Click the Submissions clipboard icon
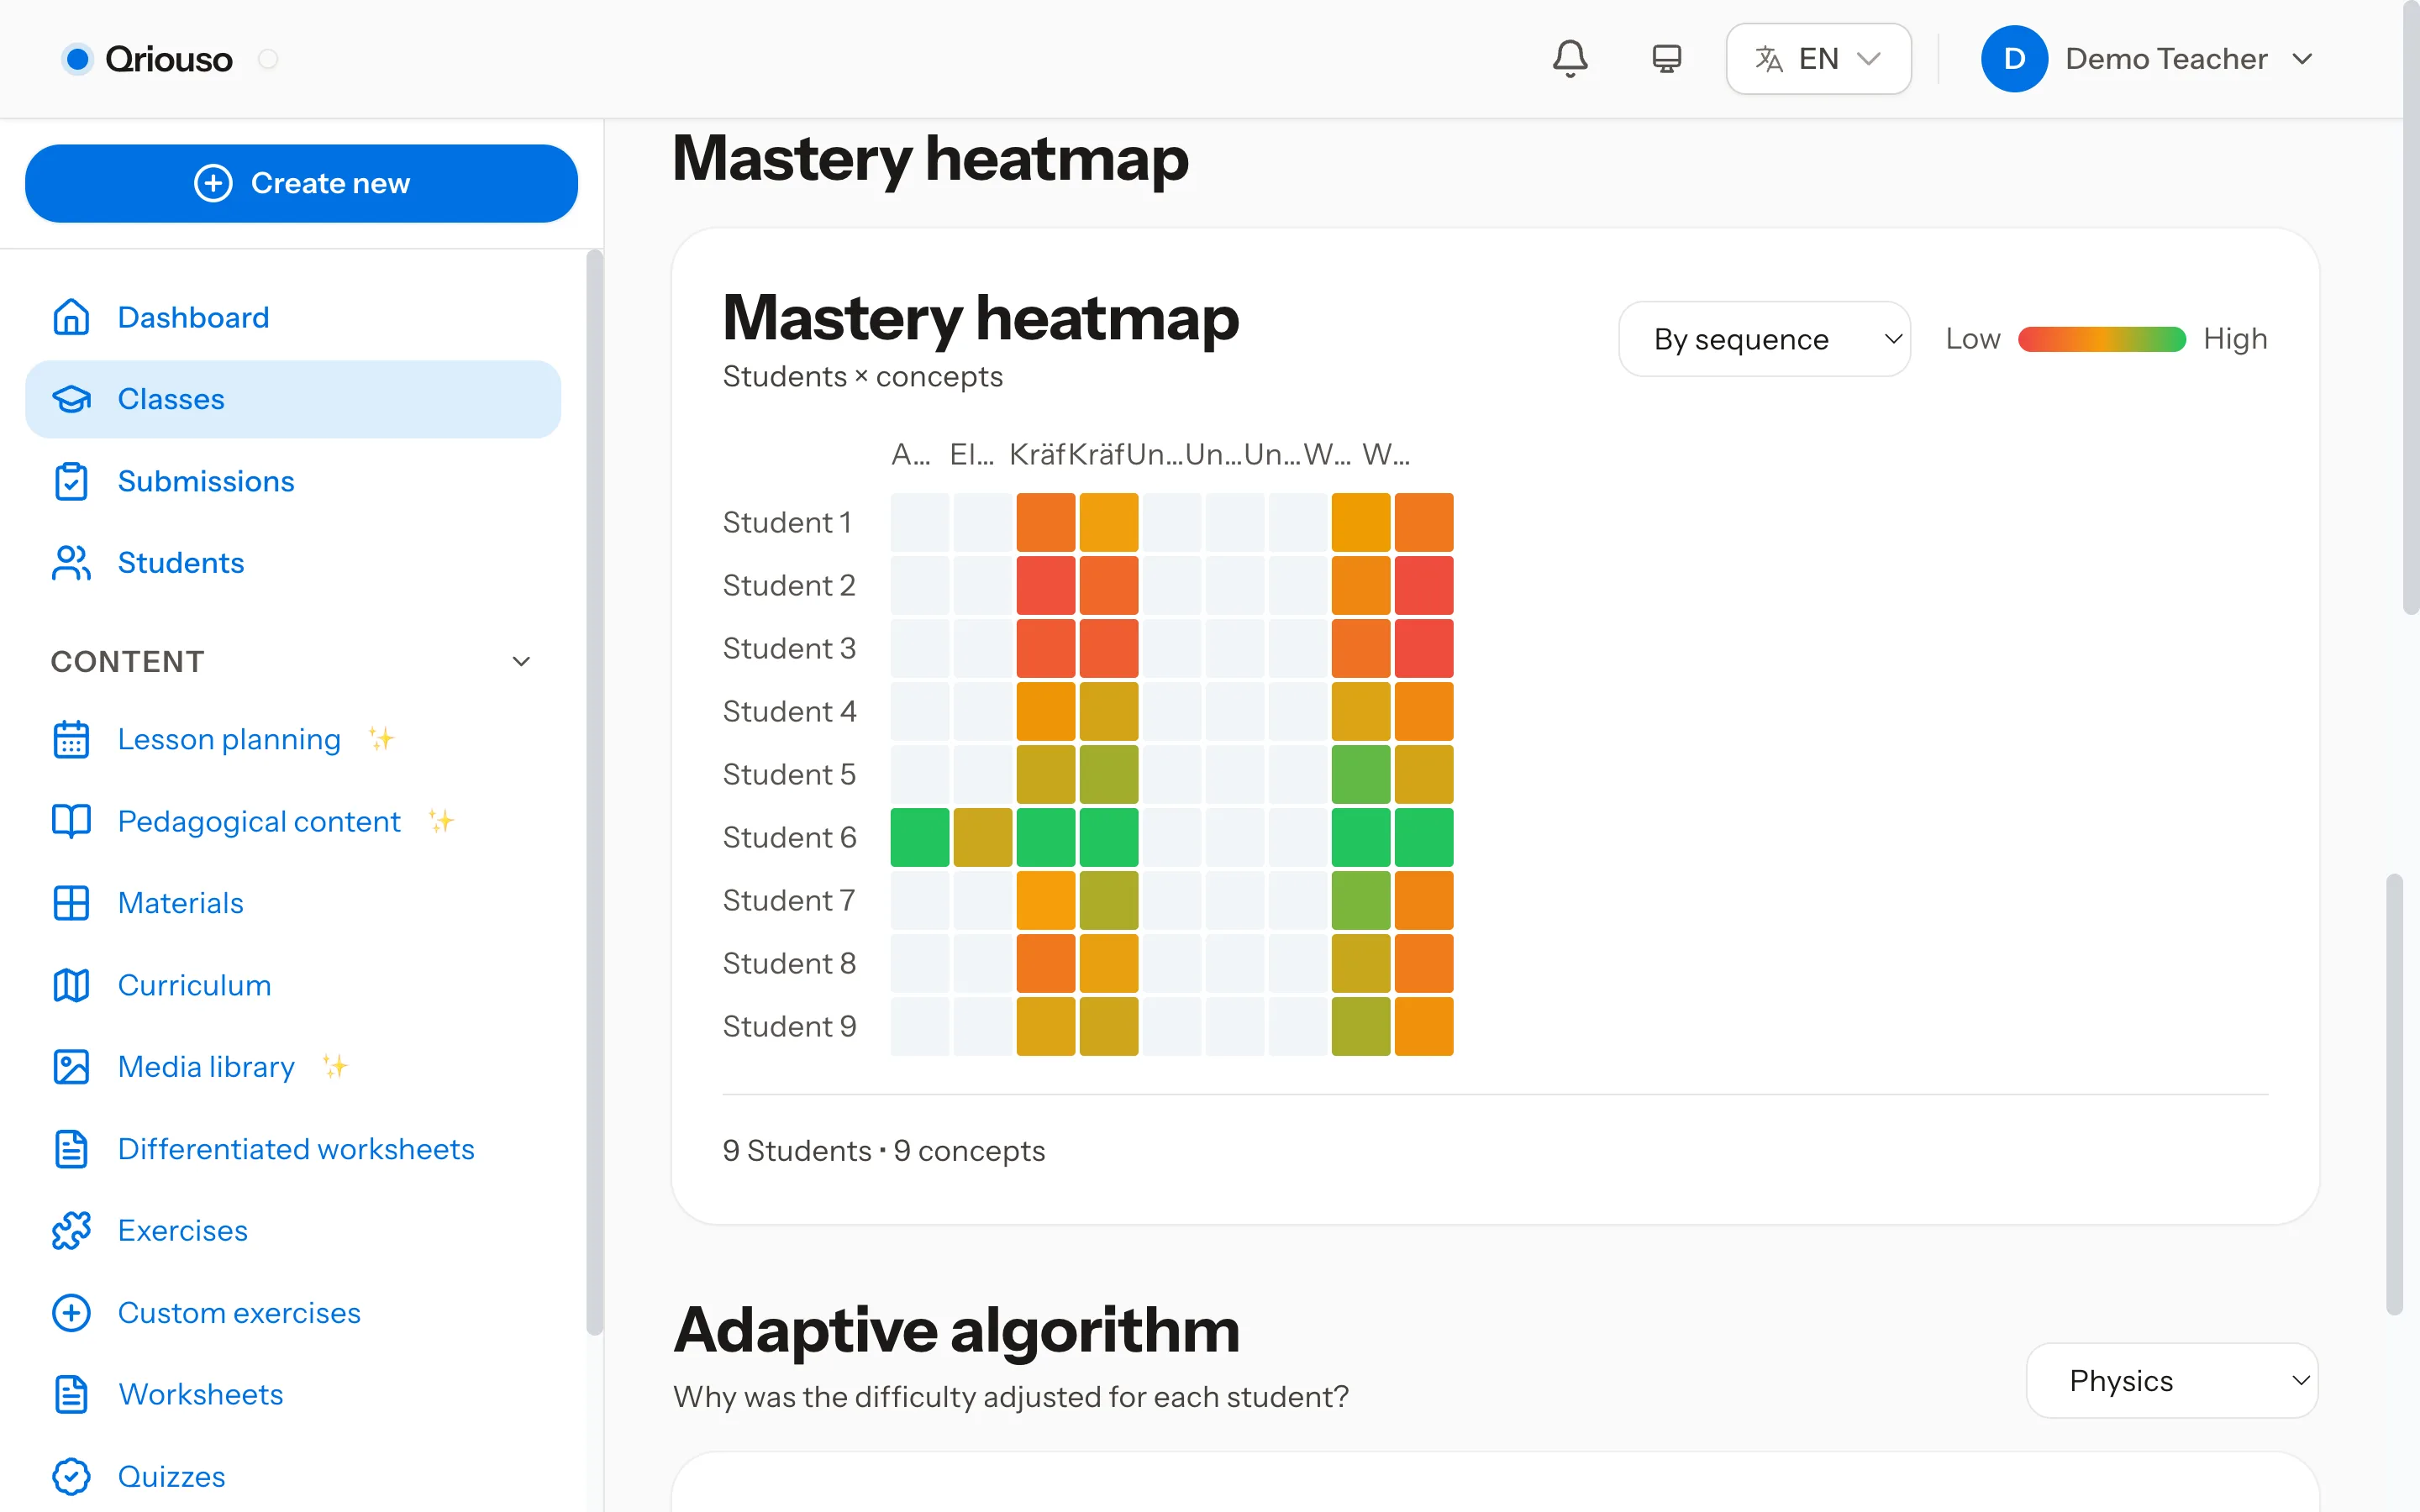 71,481
